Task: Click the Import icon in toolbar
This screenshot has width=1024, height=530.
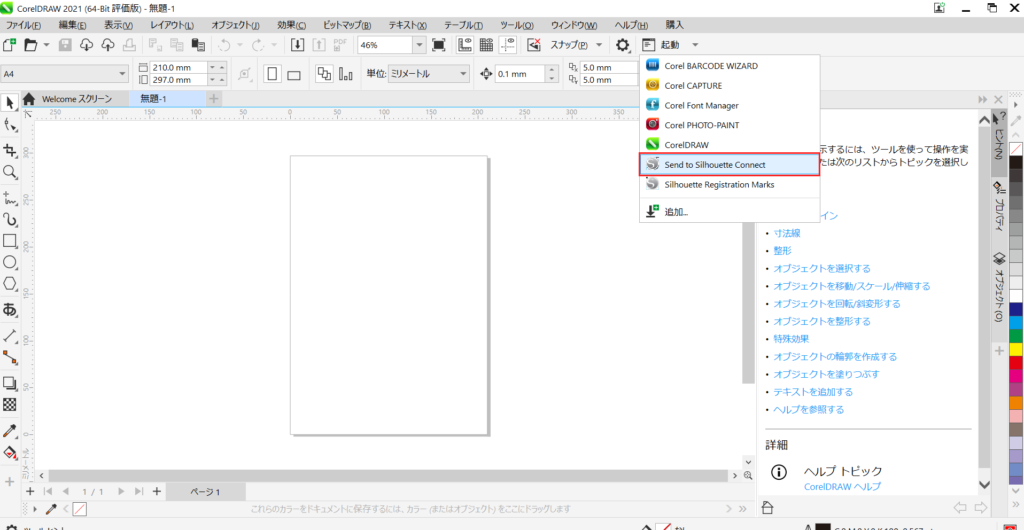Action: click(x=298, y=44)
